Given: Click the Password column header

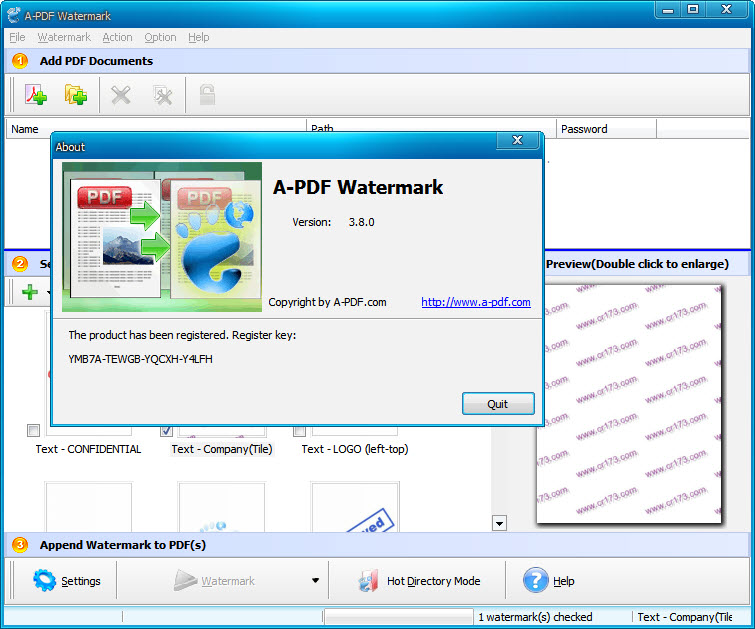Looking at the screenshot, I should tap(606, 129).
